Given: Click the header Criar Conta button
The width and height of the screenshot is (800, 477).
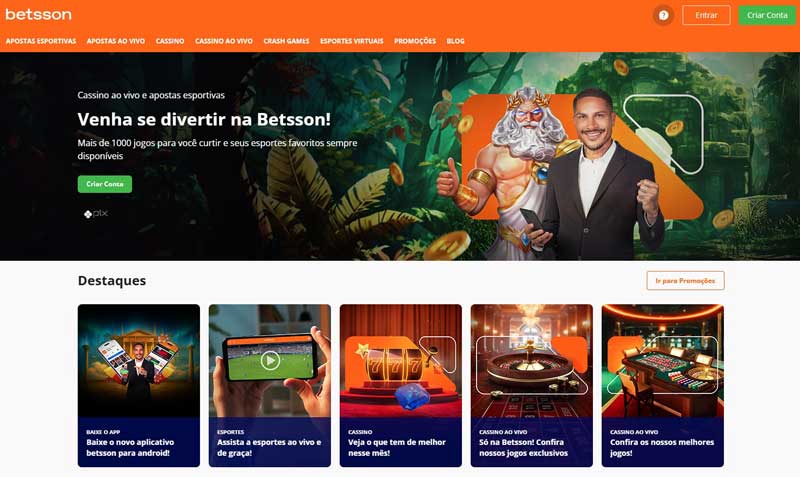Looking at the screenshot, I should 767,15.
